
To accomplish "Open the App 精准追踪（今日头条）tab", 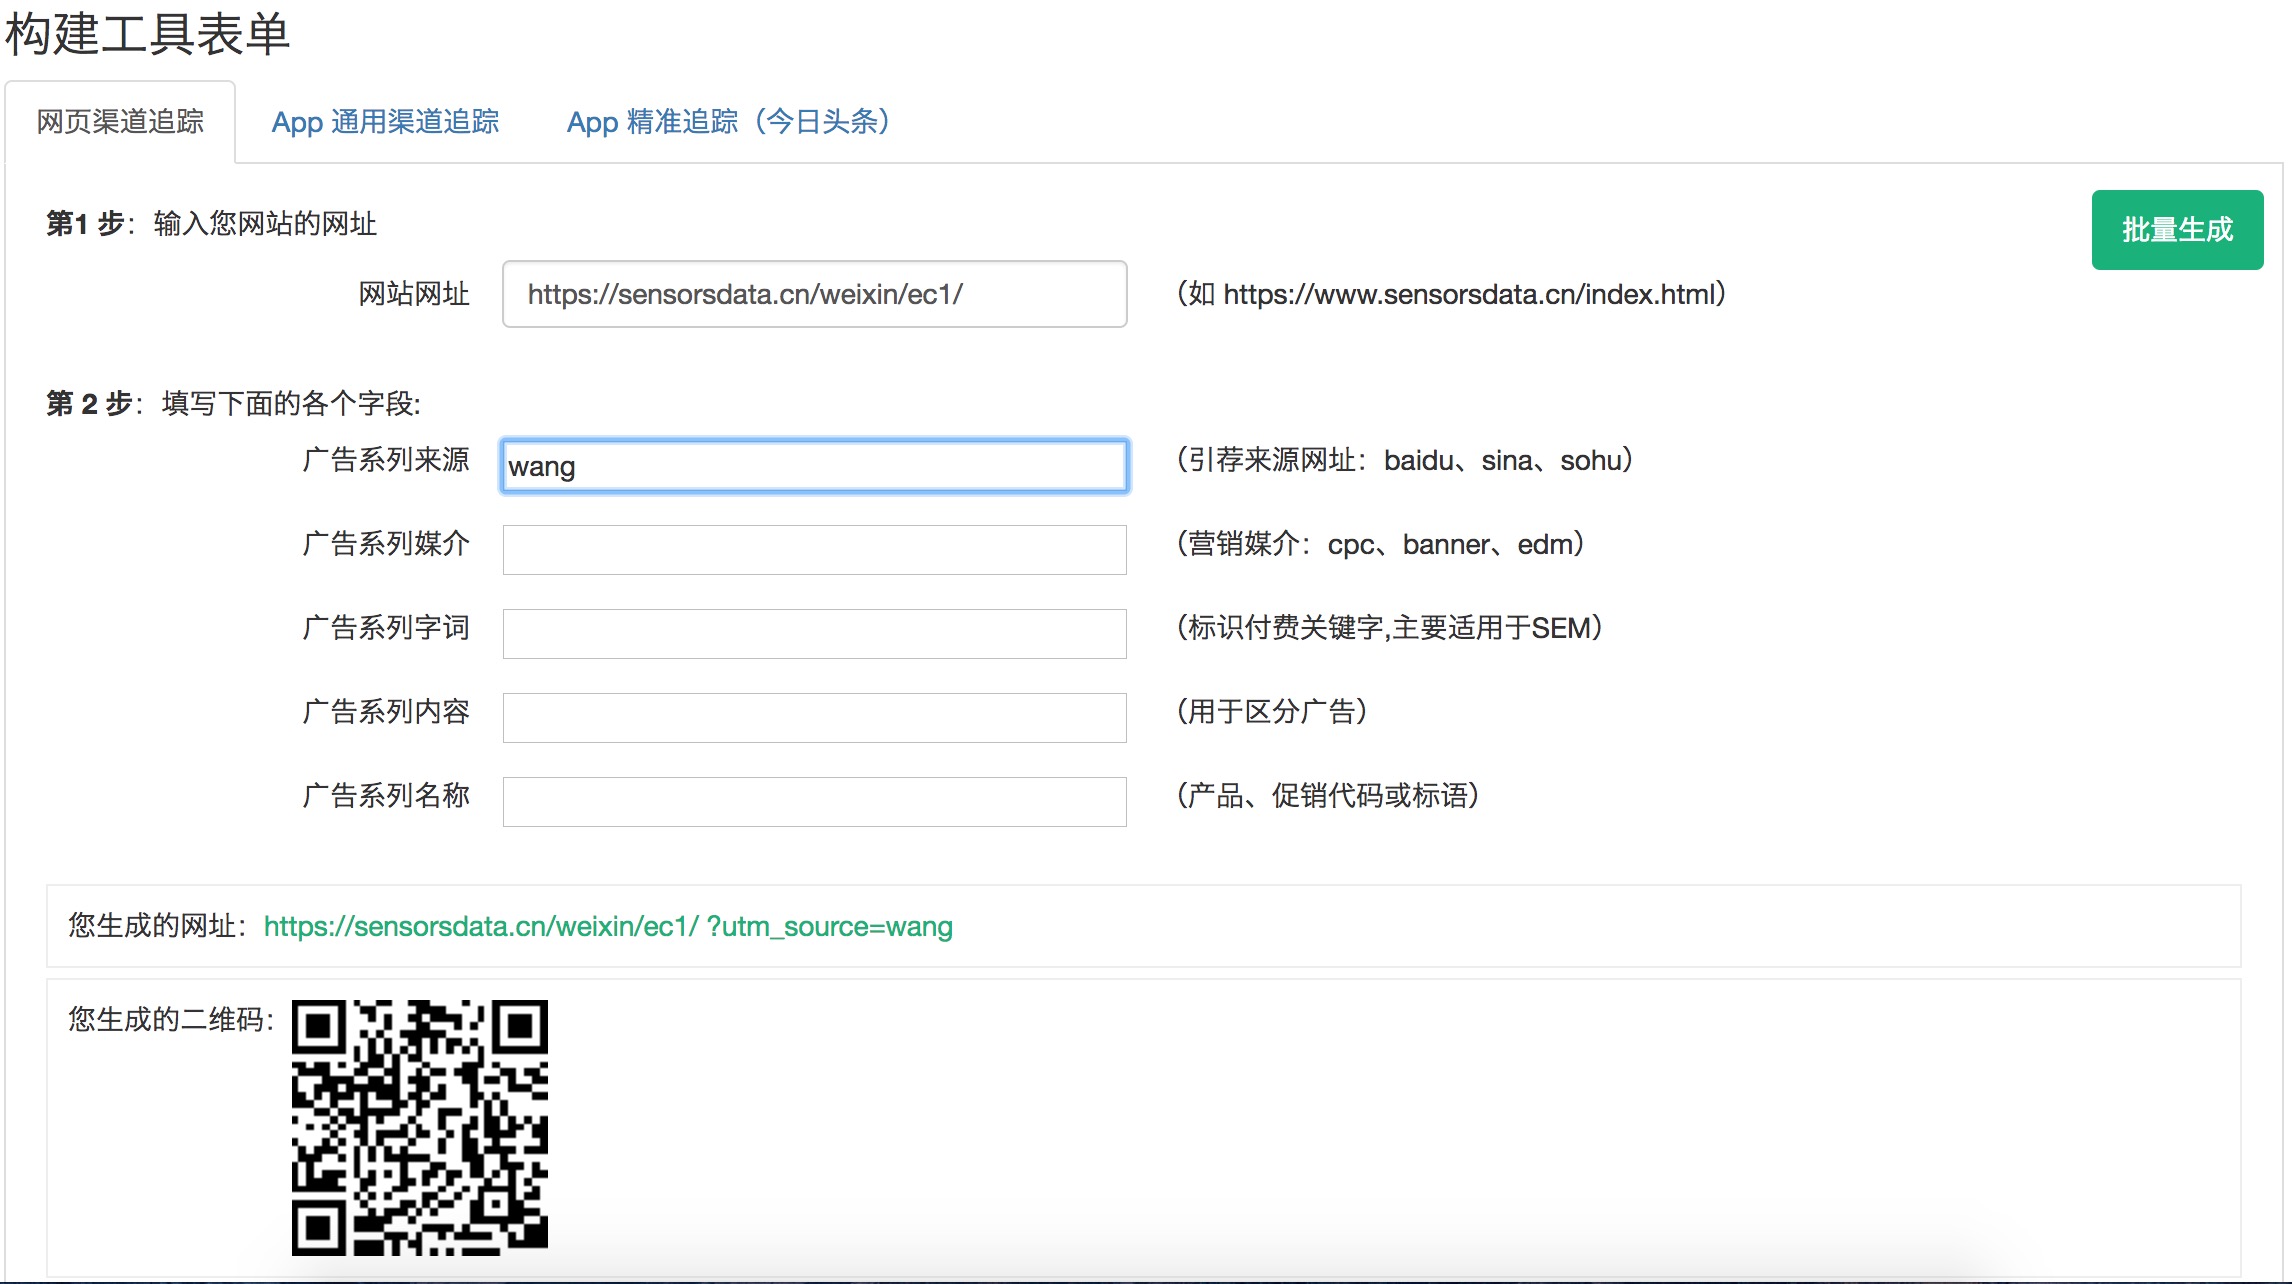I will point(728,122).
